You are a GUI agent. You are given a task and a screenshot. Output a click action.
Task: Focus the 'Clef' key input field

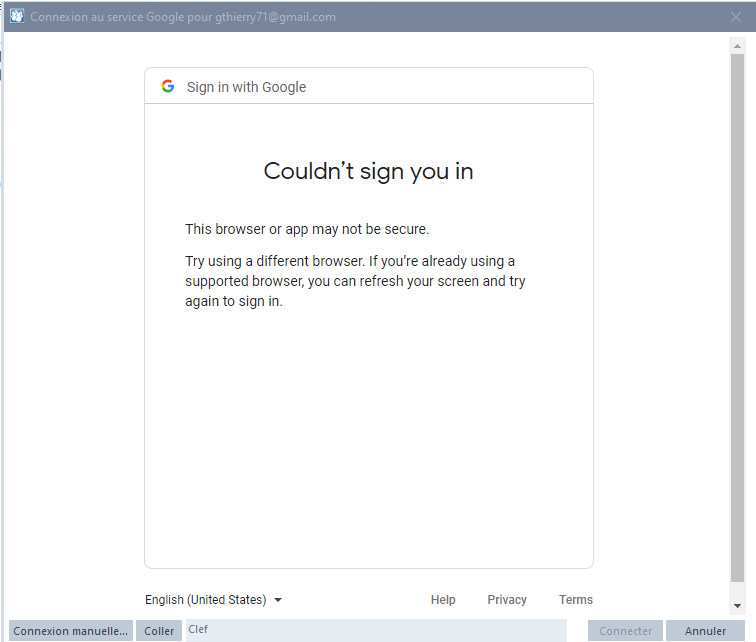(x=375, y=630)
